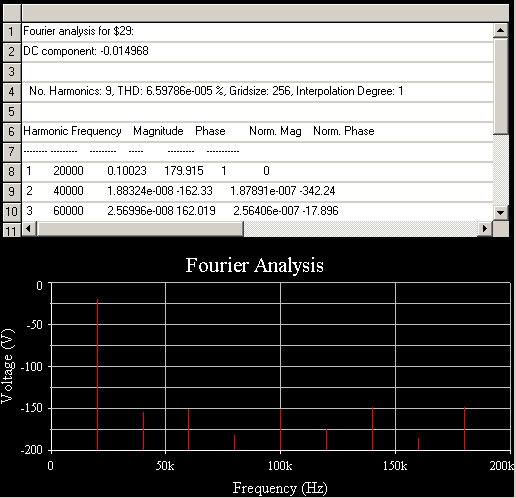
Task: Select the 60000 Hz harmonic row
Action: tap(257, 211)
